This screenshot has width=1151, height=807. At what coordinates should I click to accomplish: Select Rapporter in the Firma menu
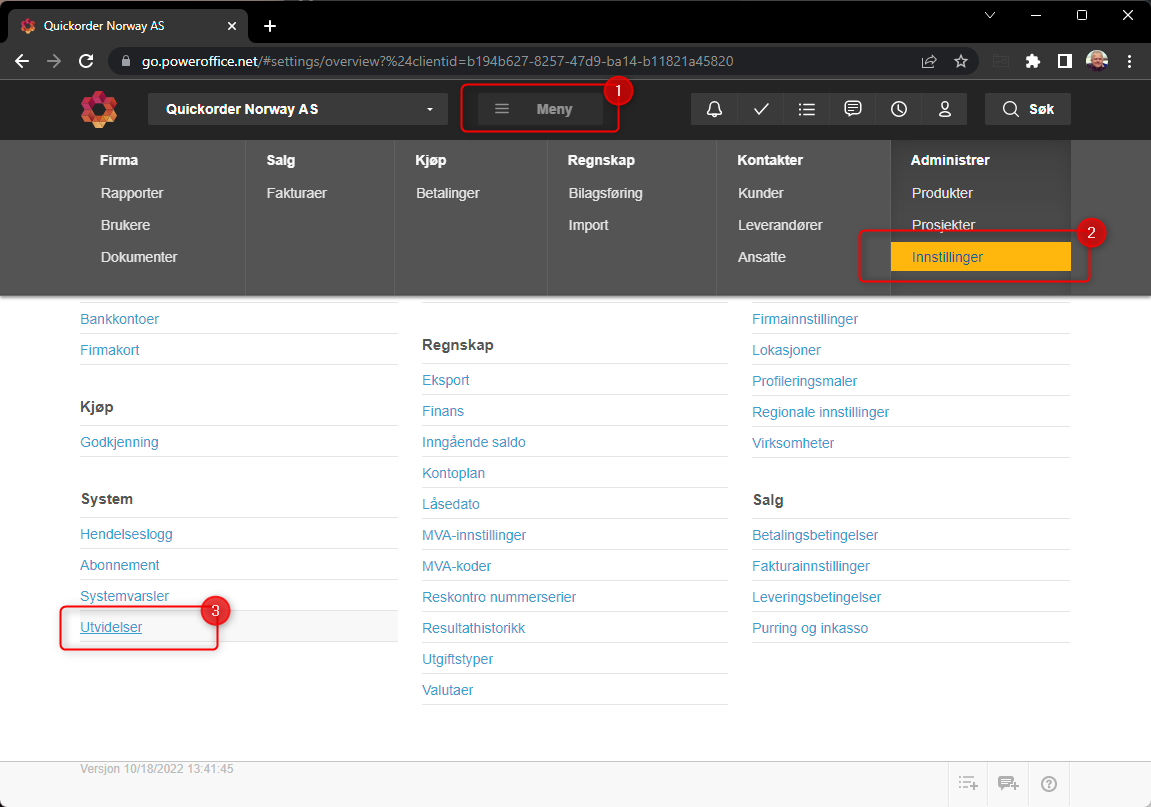click(132, 193)
